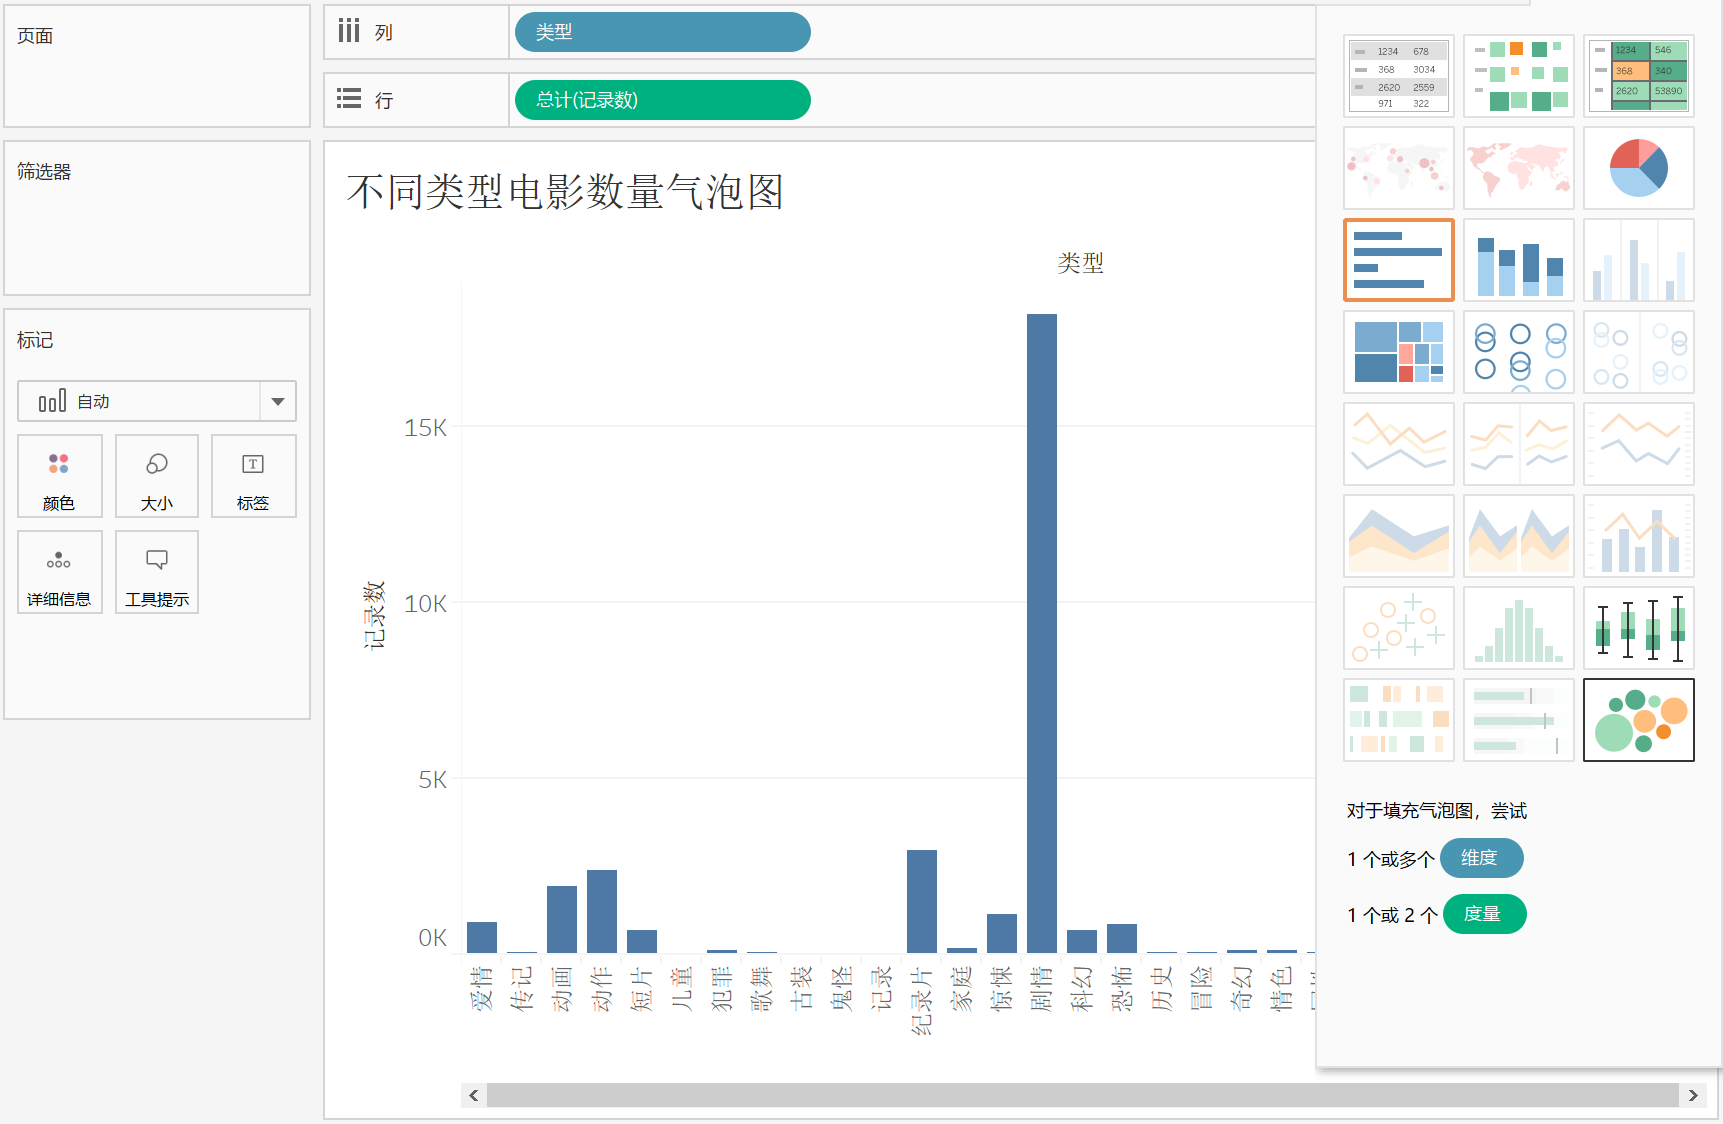Click the 科幻 axis category label
This screenshot has height=1124, width=1723.
[x=1082, y=988]
